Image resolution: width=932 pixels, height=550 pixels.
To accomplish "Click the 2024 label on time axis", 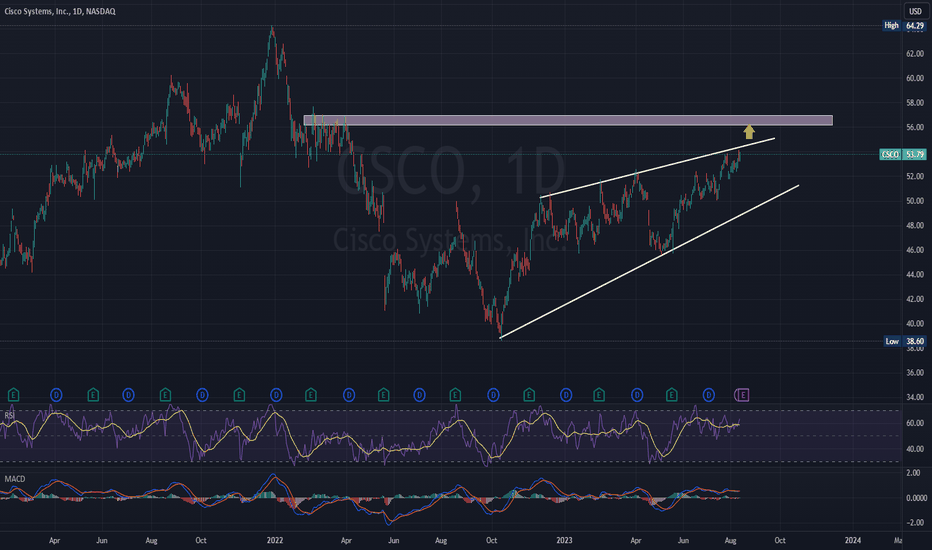I will tap(853, 540).
